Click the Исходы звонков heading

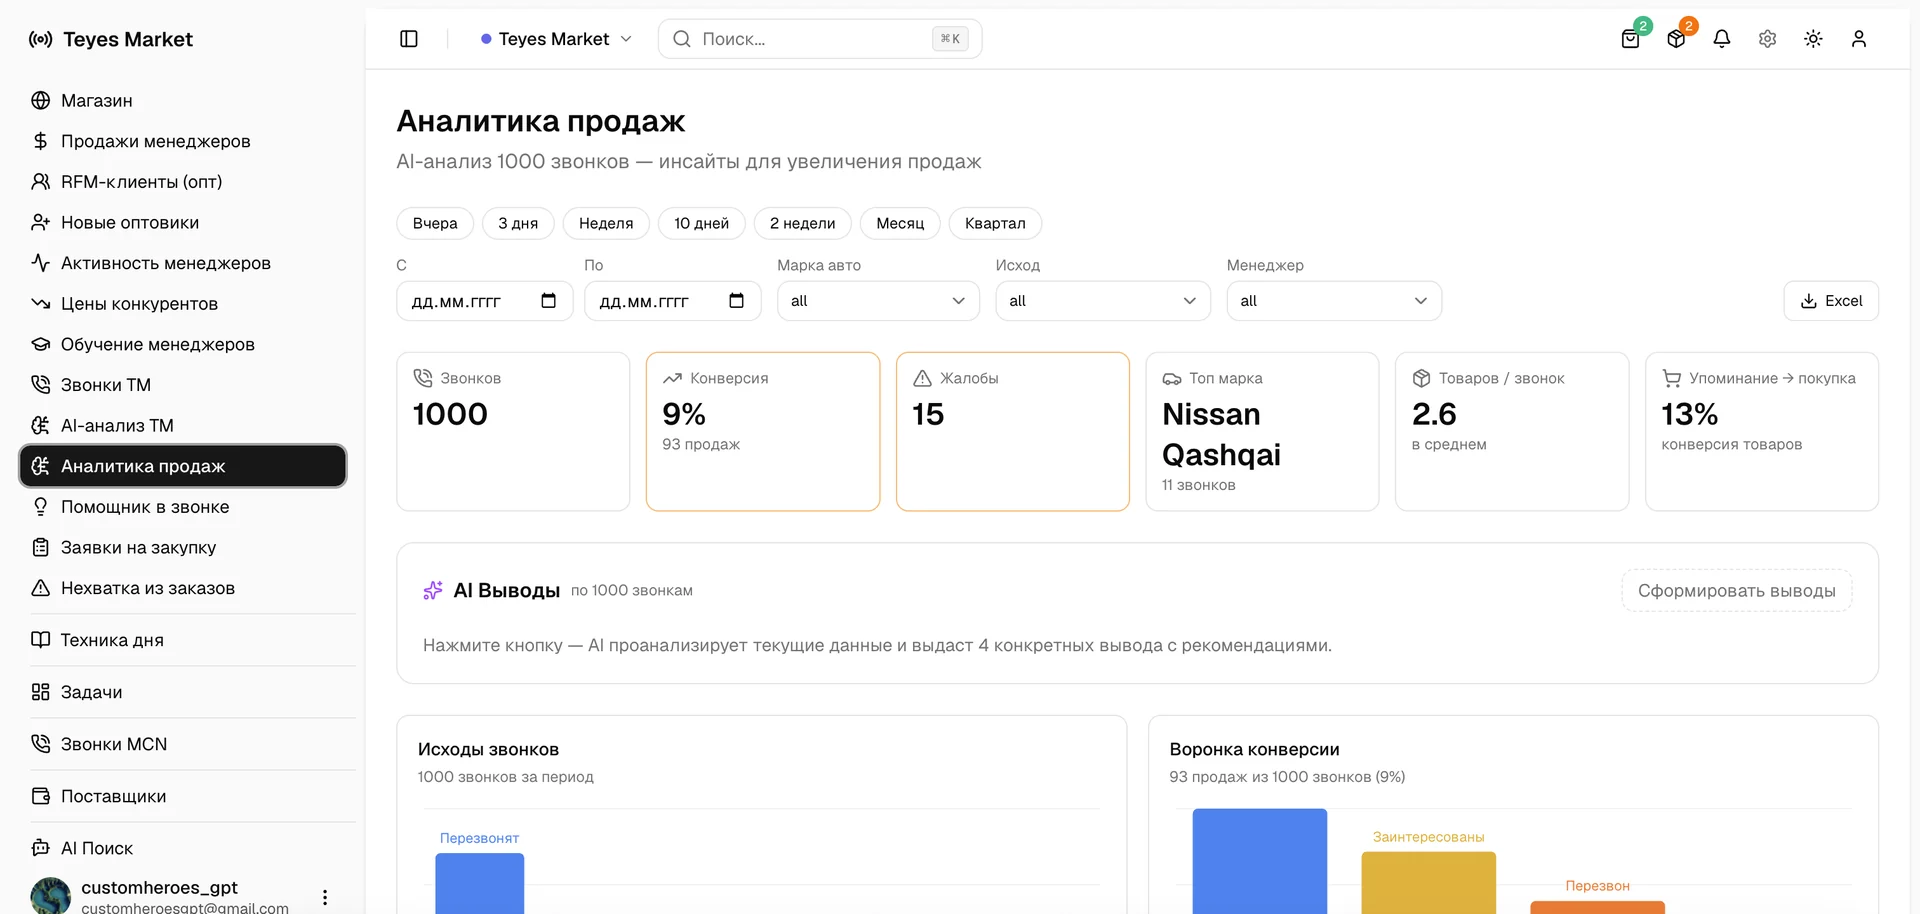488,750
